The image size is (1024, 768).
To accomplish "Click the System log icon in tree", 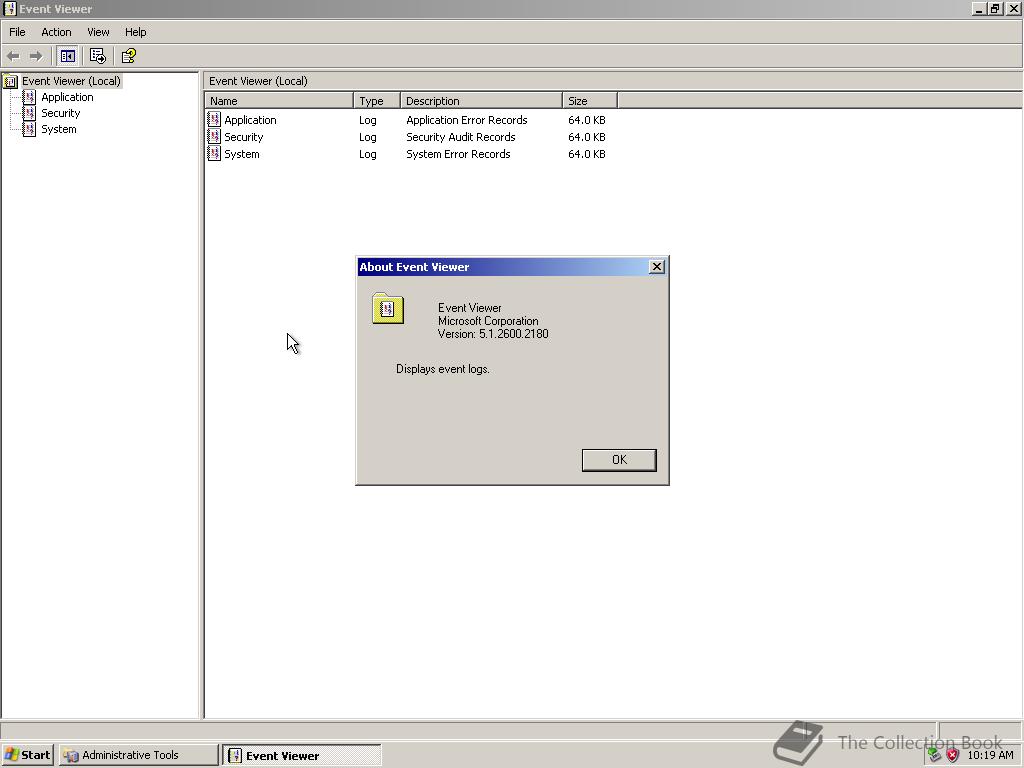I will [x=29, y=129].
